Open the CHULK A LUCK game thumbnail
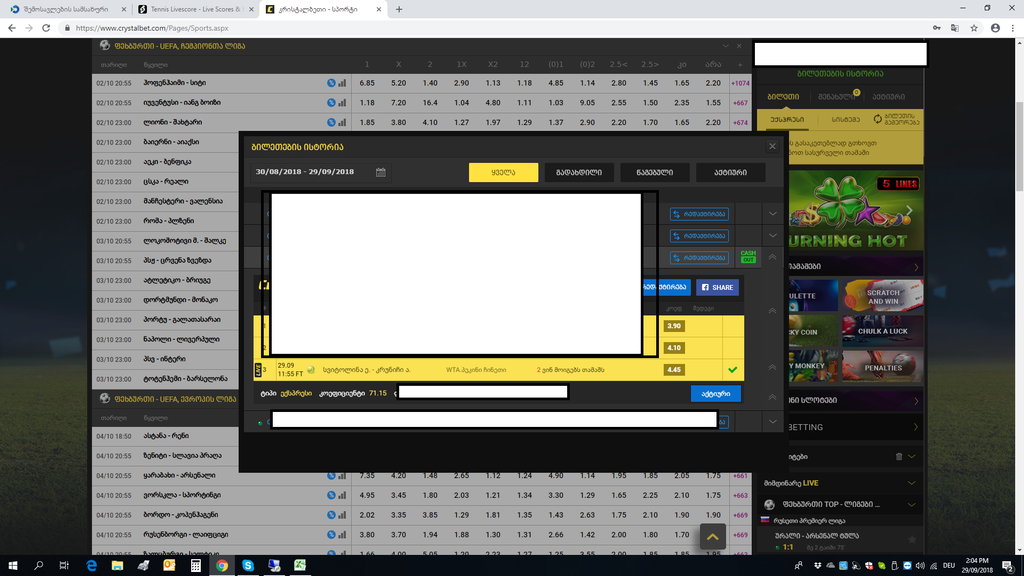The width and height of the screenshot is (1024, 576). tap(883, 331)
